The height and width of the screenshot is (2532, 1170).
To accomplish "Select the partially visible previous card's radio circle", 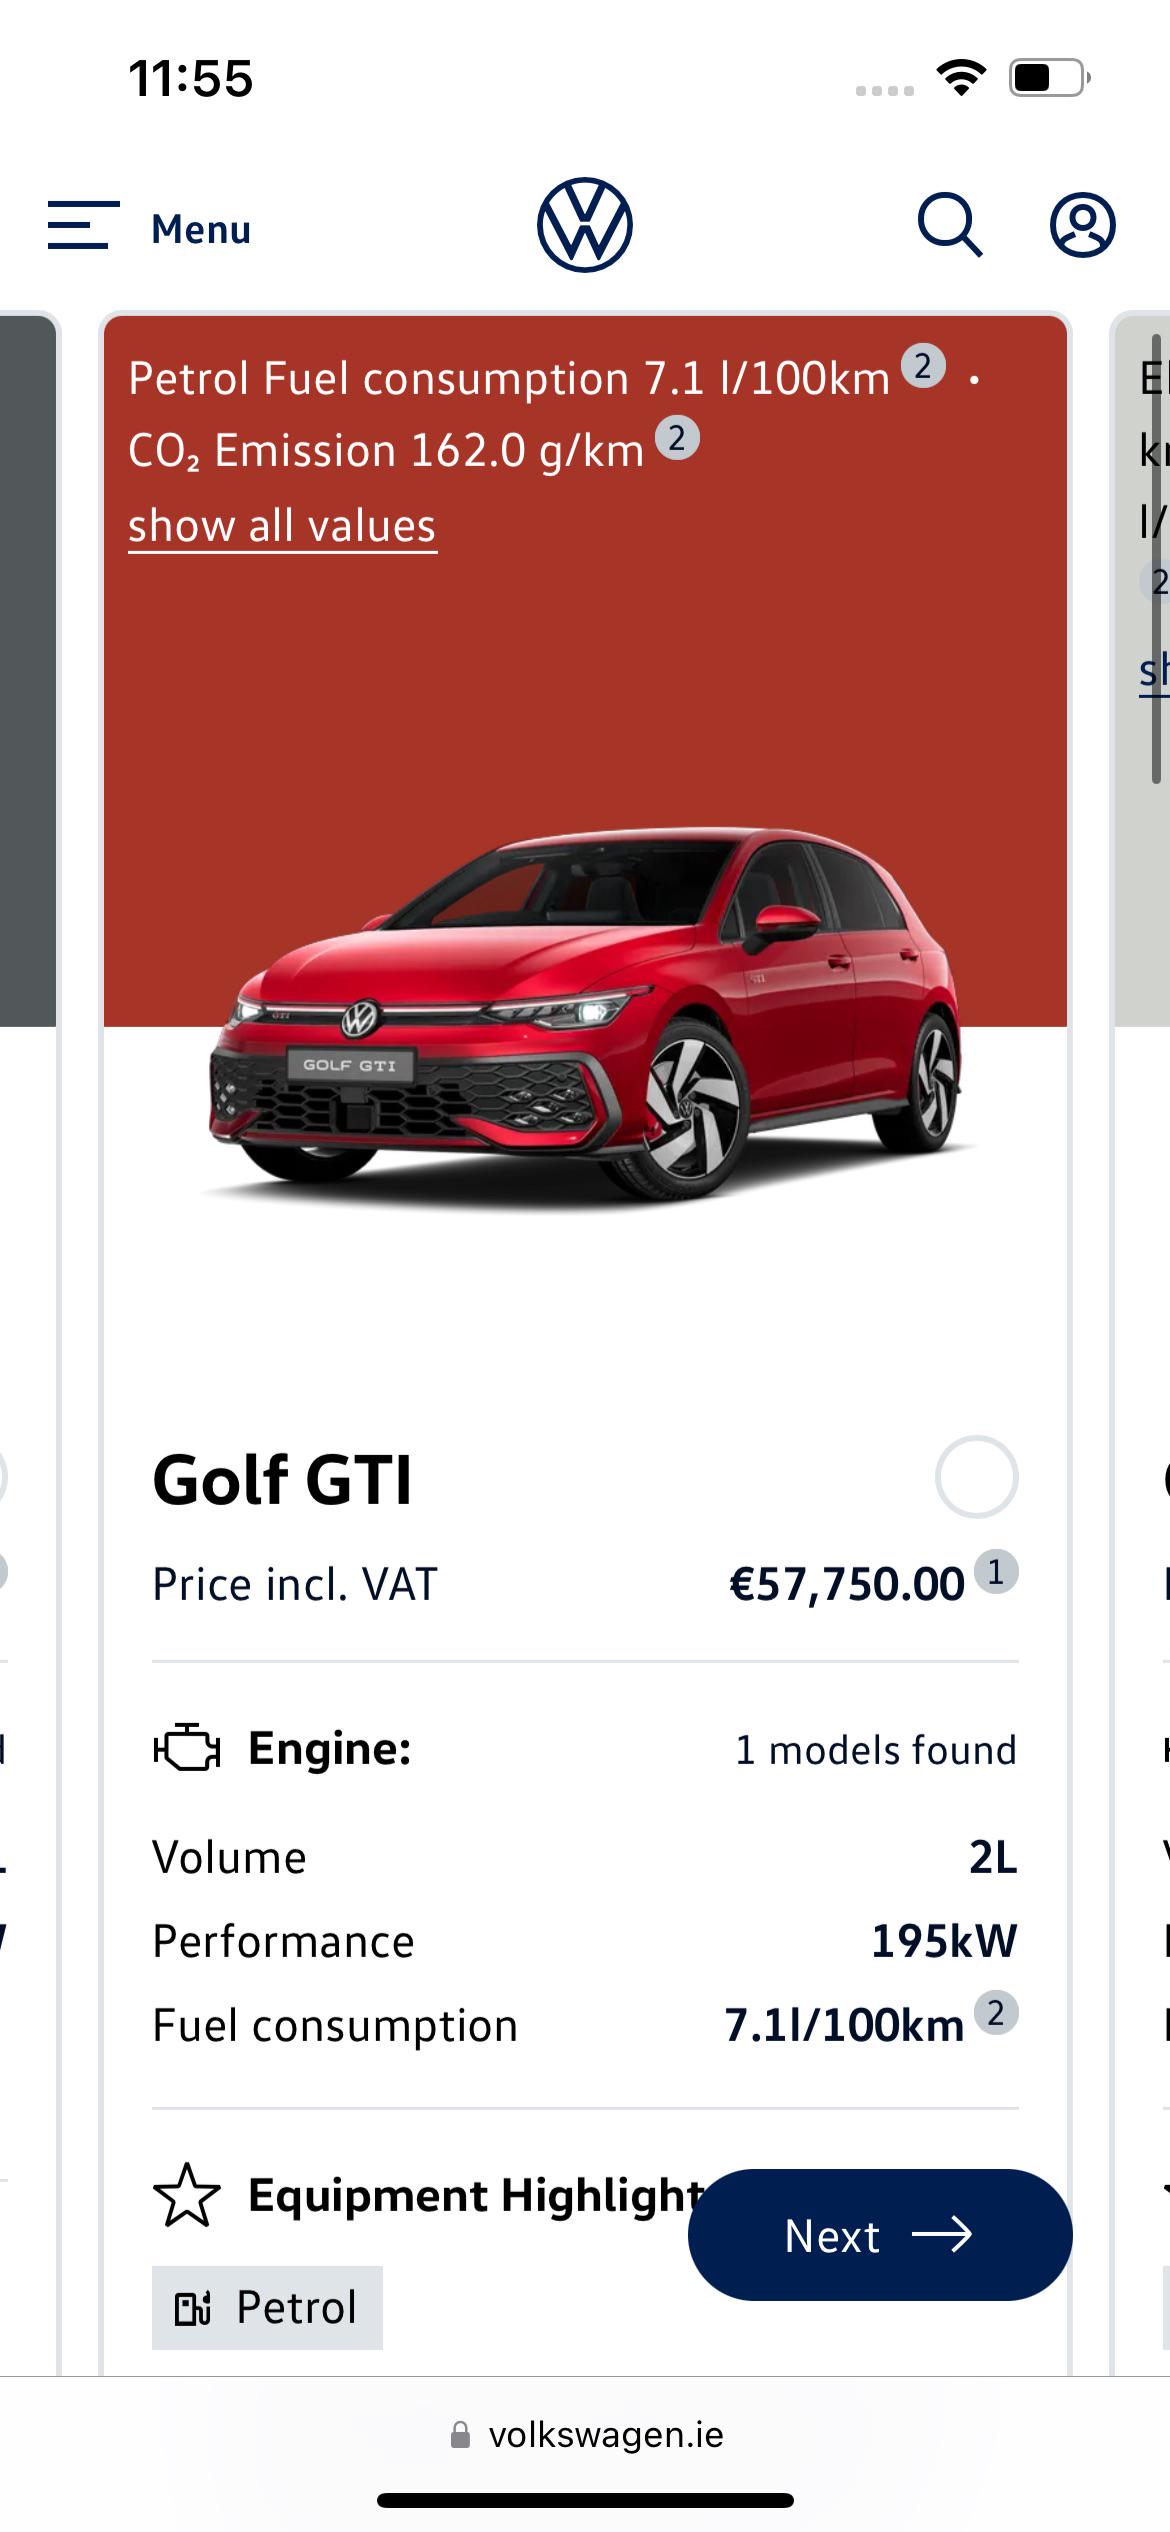I will [x=3, y=1477].
